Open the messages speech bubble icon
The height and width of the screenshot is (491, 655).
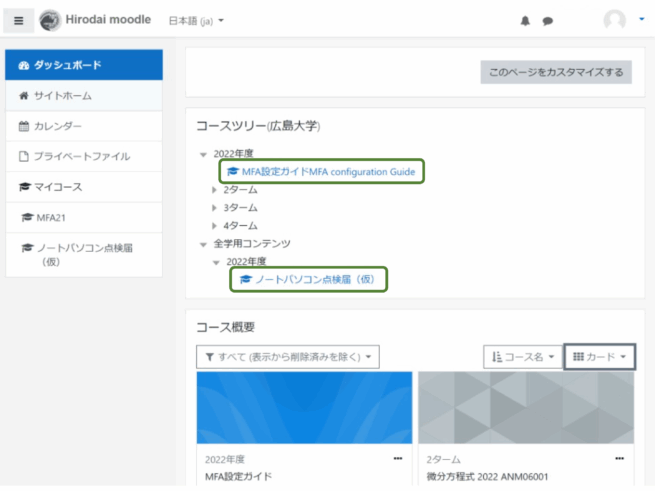tap(548, 21)
